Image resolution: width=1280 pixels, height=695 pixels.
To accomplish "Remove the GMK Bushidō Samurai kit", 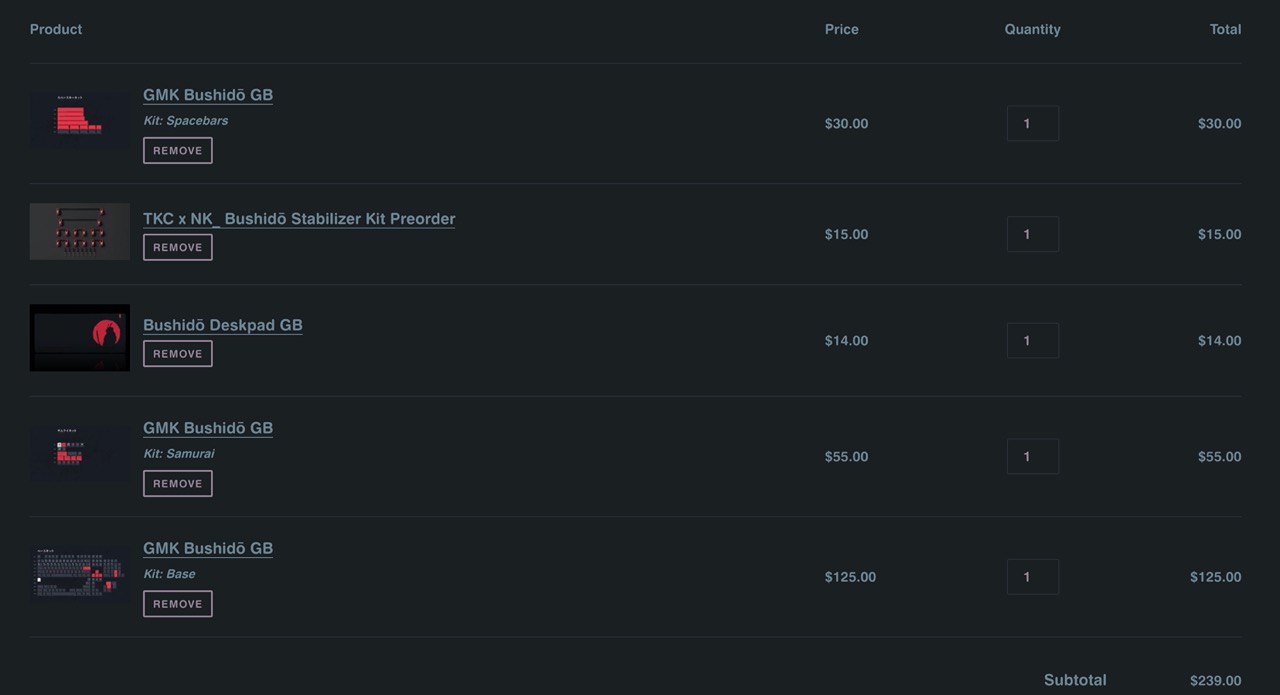I will (x=178, y=483).
